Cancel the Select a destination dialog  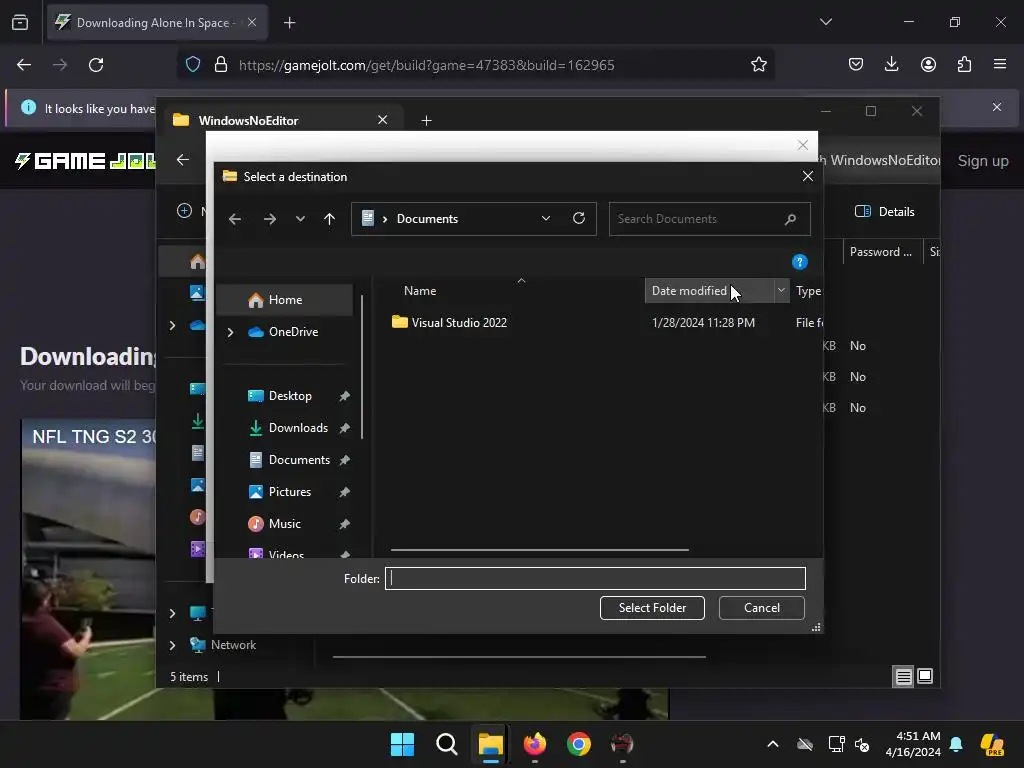coord(761,608)
